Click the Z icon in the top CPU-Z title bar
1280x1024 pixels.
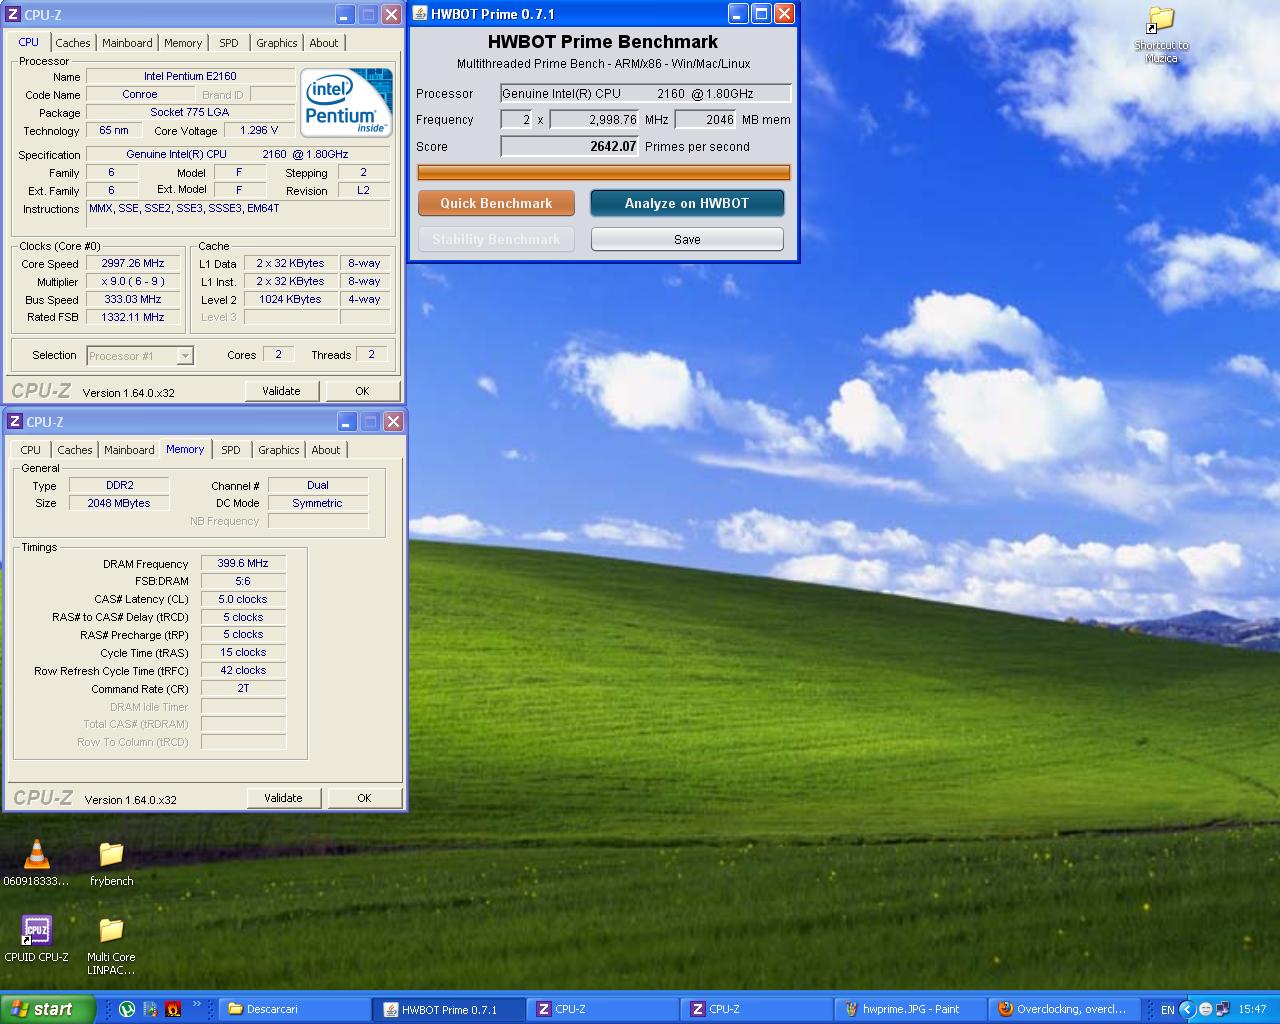[x=13, y=15]
